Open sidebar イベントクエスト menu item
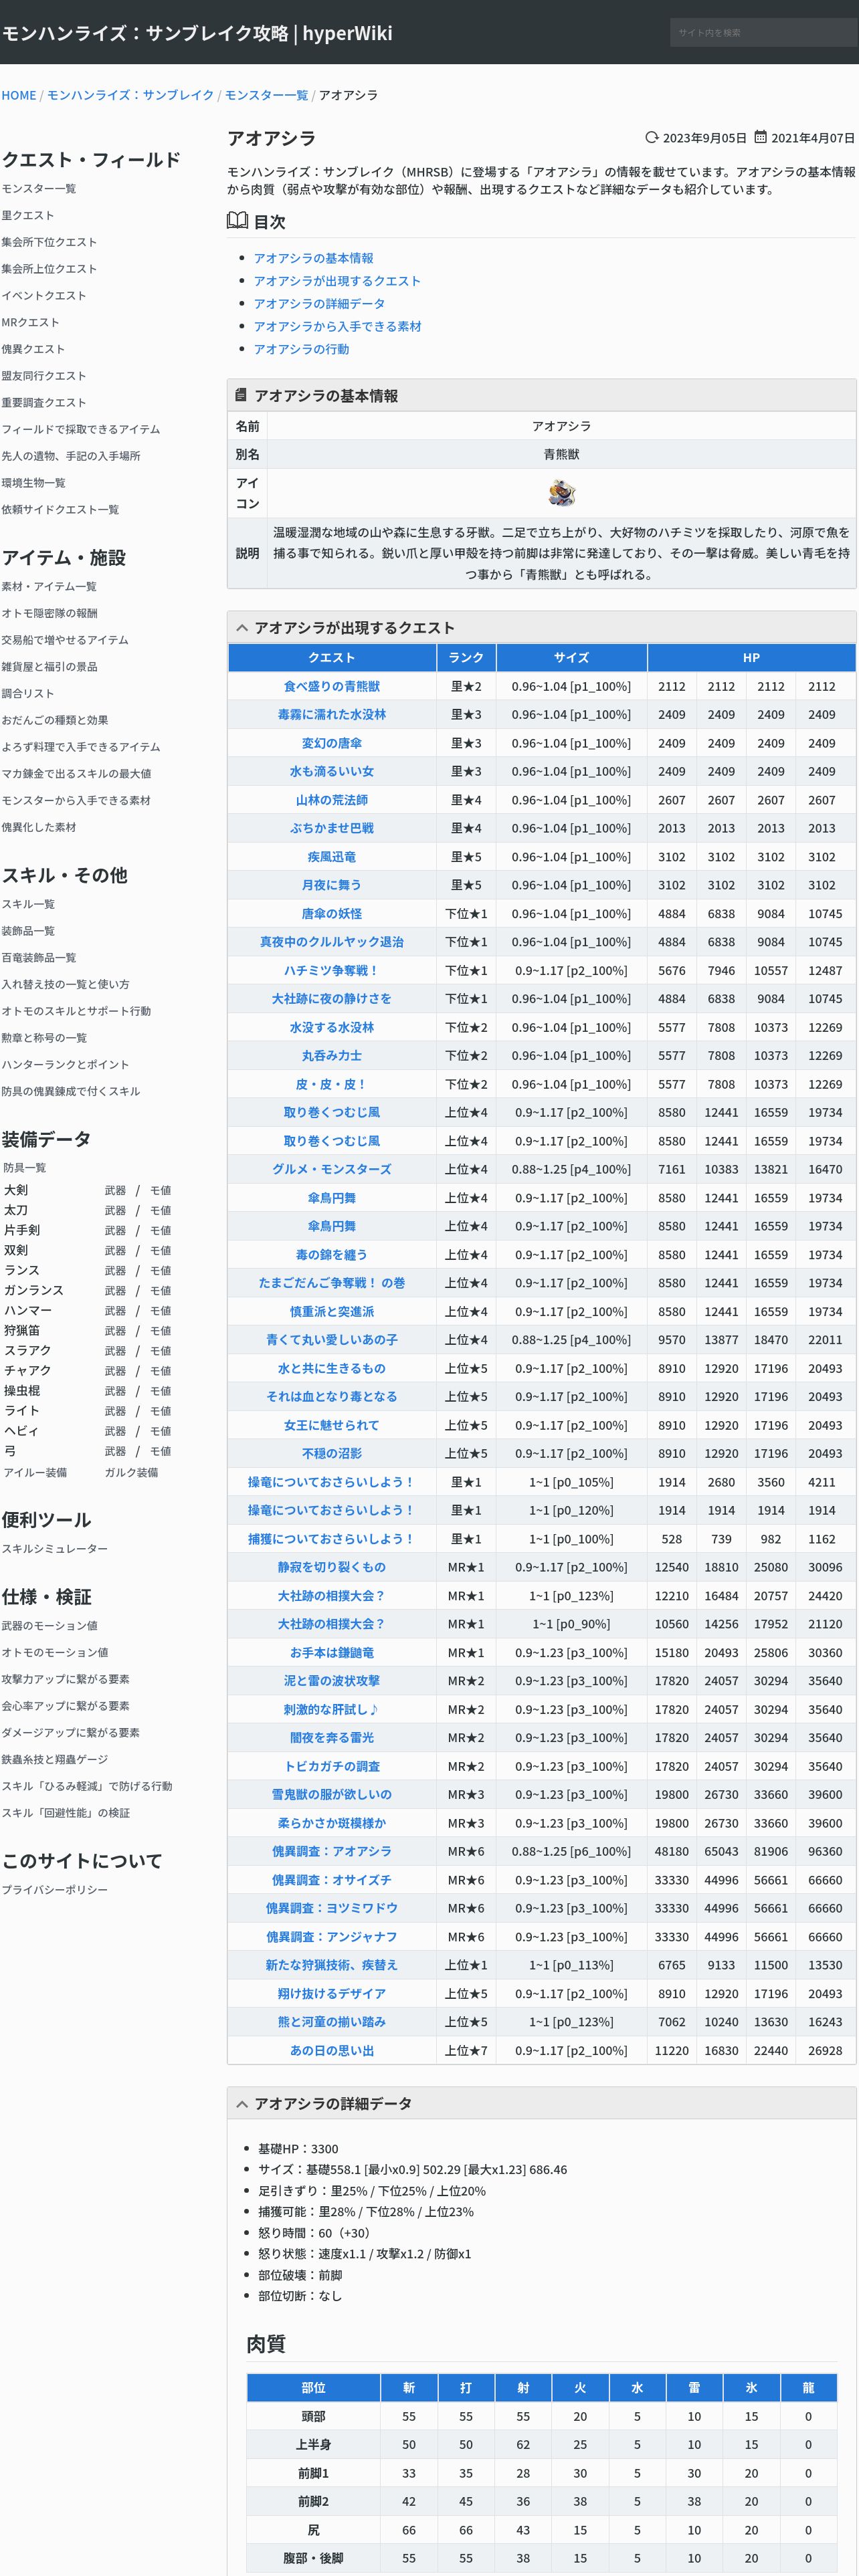Viewport: 859px width, 2576px height. point(44,295)
